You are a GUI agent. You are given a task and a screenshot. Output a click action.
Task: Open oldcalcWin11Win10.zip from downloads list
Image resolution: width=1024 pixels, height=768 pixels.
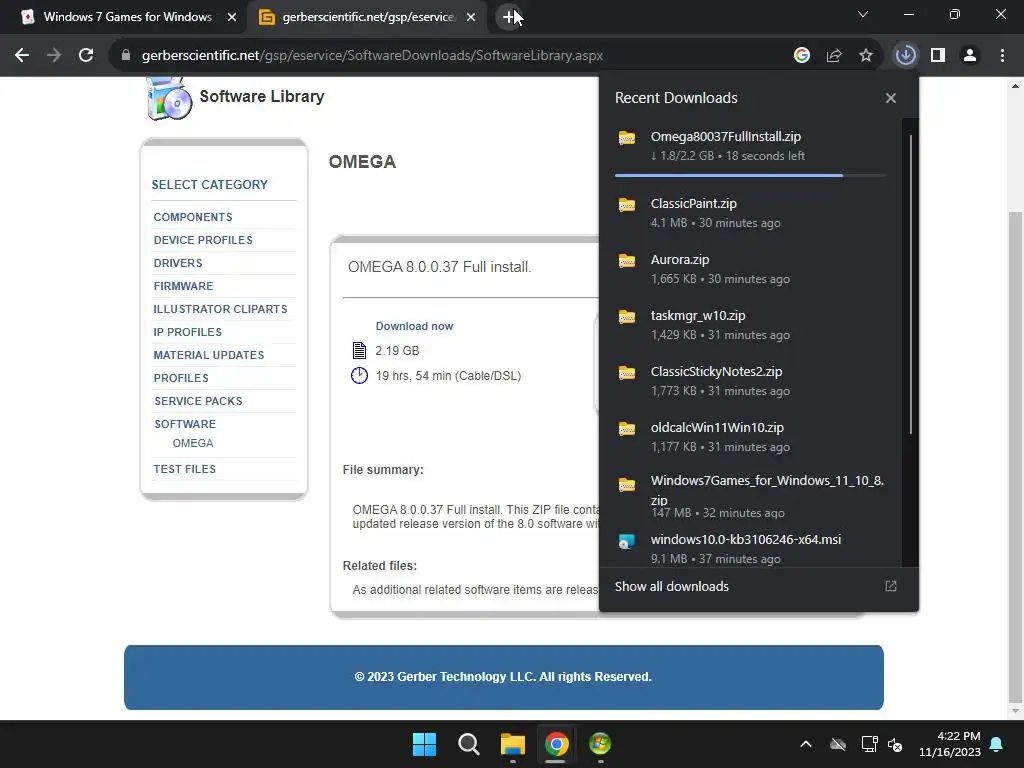(750, 438)
